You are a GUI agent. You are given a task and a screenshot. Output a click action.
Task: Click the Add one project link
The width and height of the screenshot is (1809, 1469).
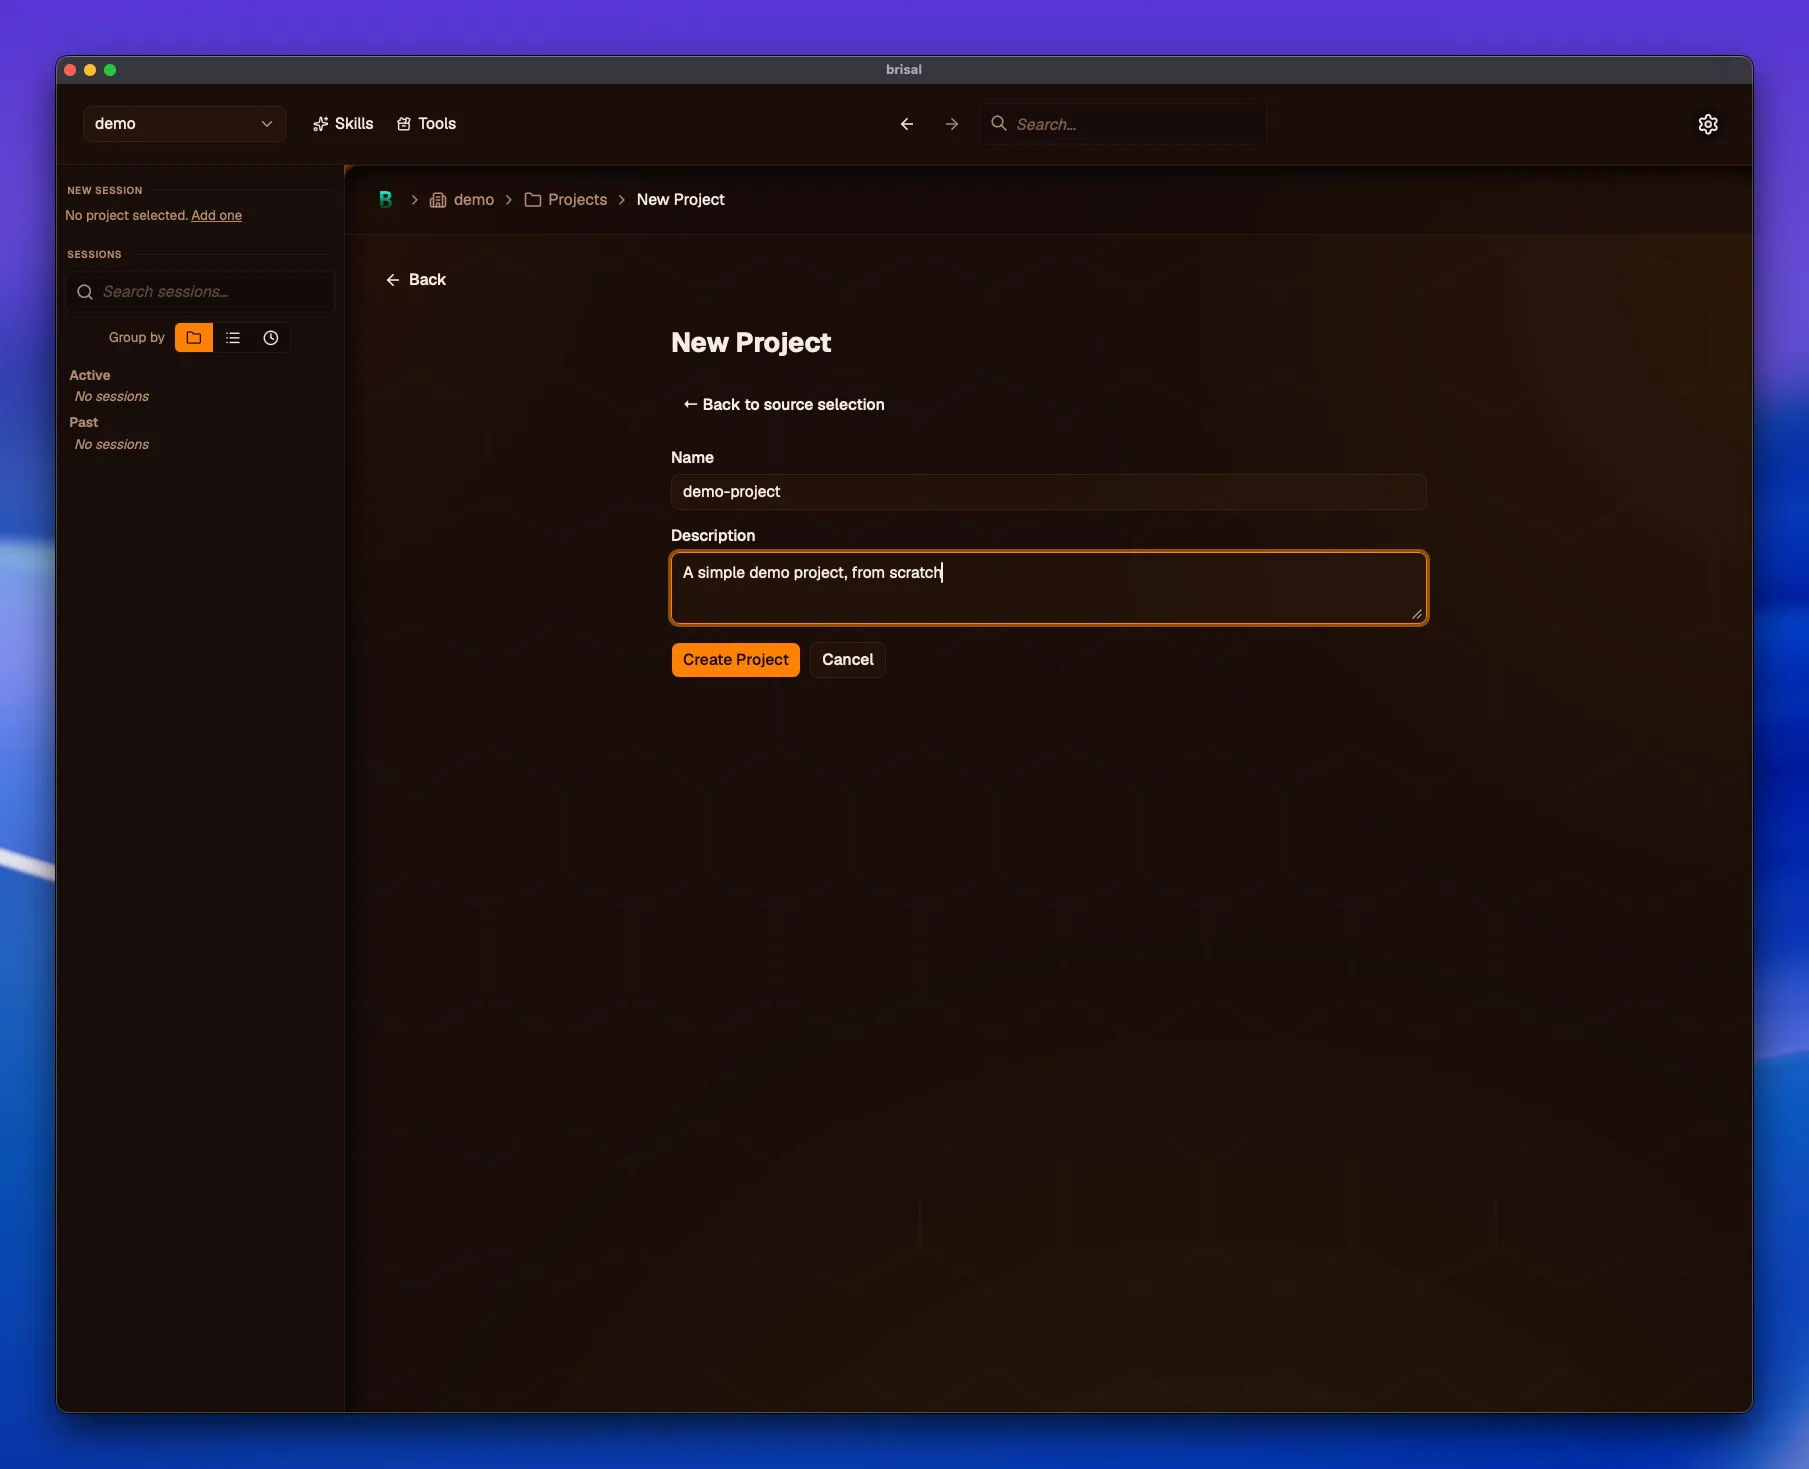pos(216,215)
